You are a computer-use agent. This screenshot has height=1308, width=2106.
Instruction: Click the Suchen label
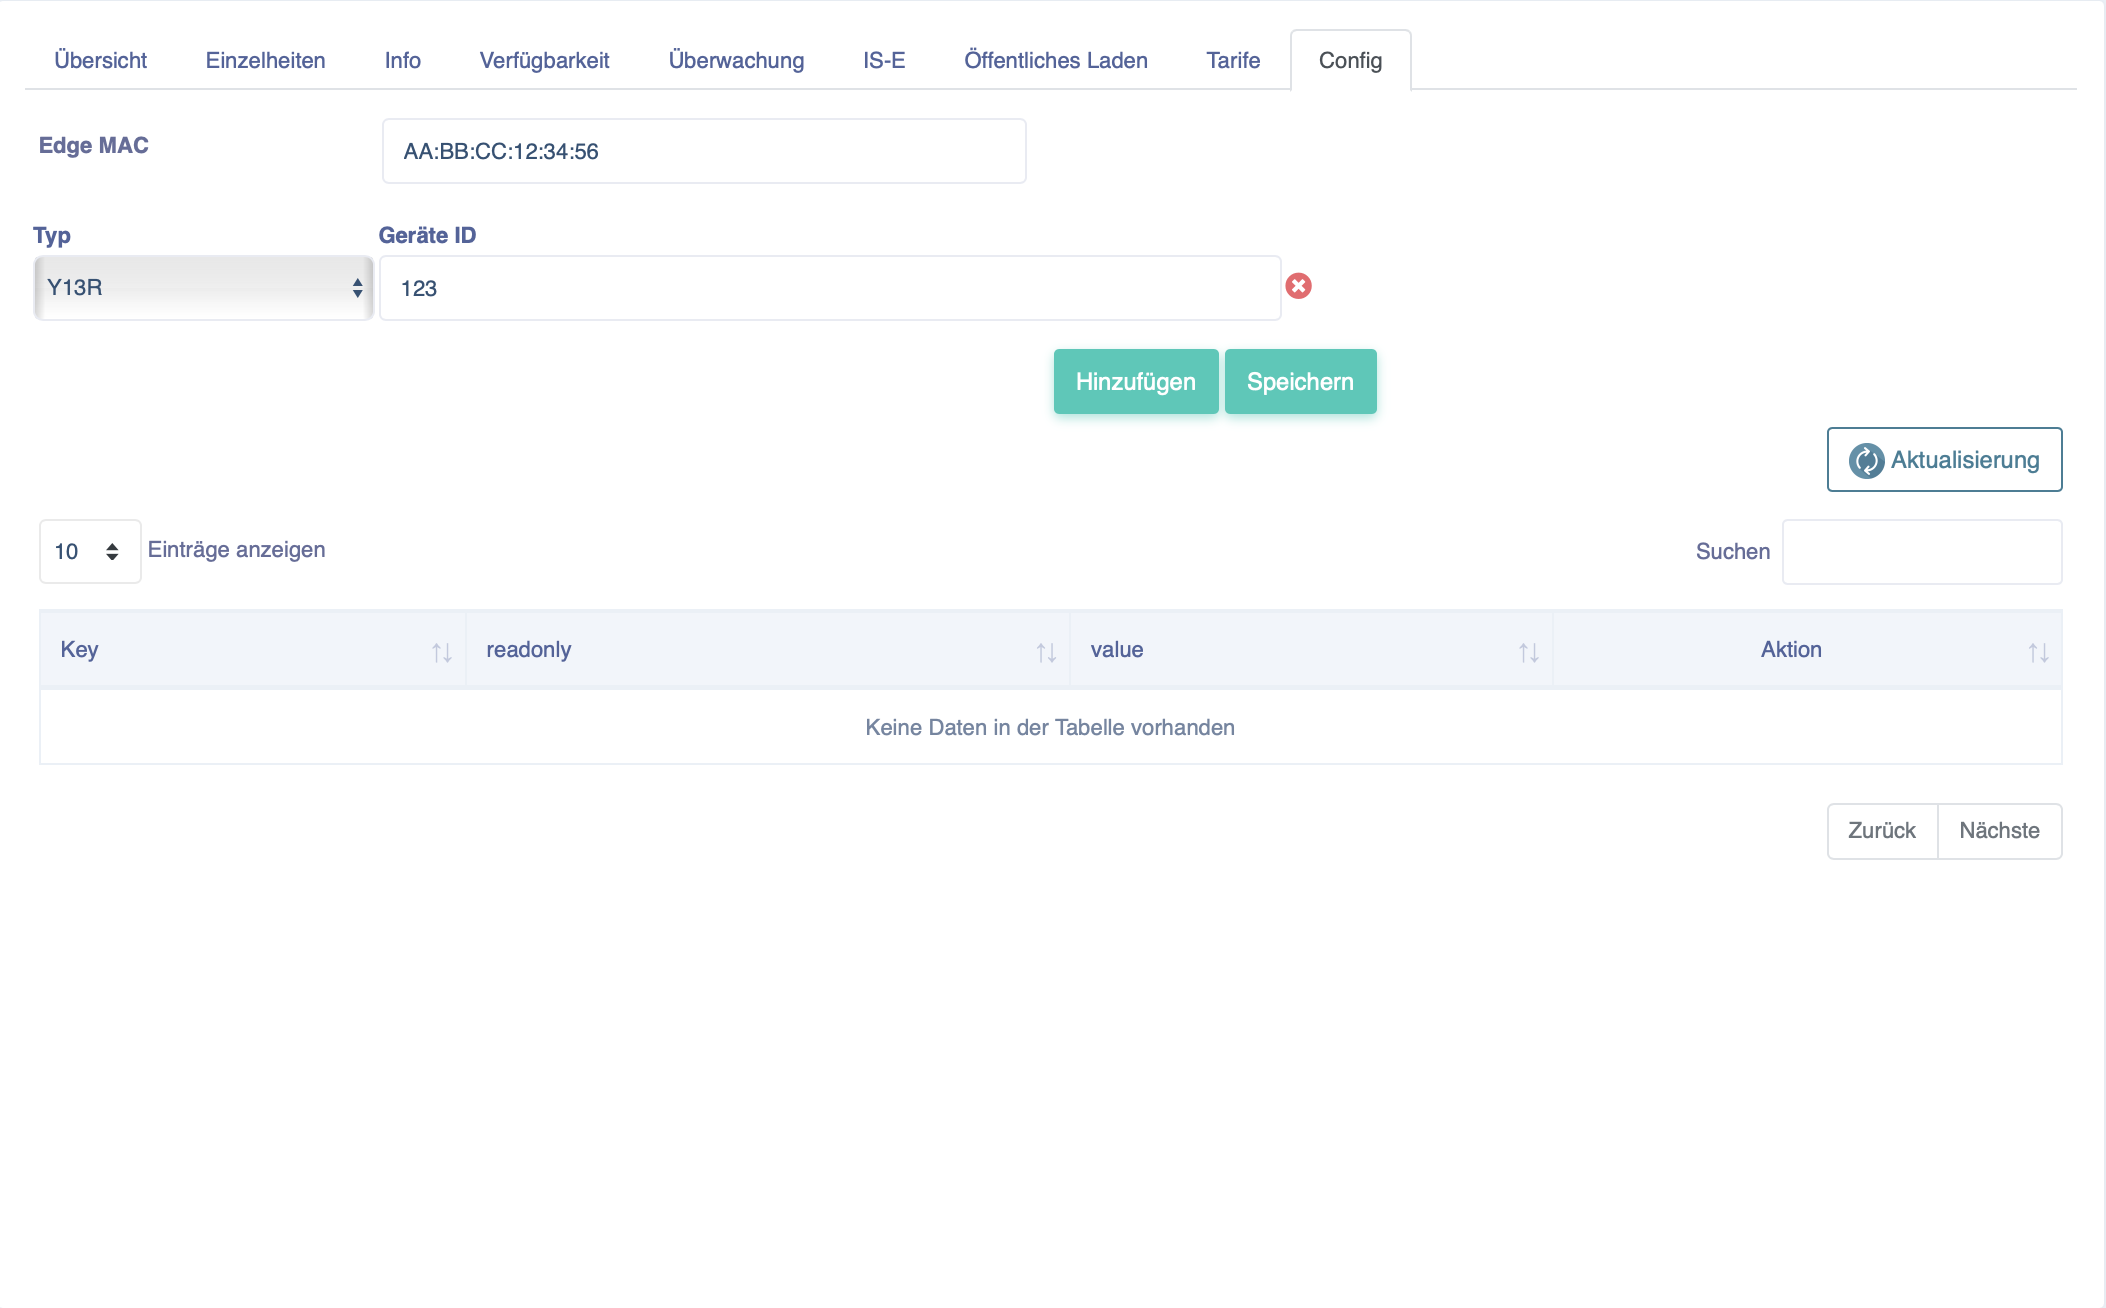(x=1733, y=551)
